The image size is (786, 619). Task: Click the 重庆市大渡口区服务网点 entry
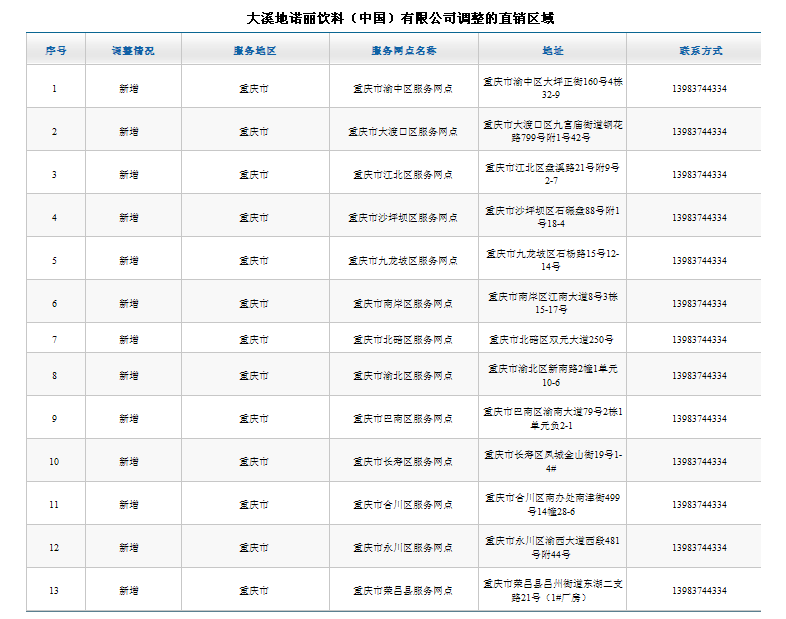tap(403, 132)
